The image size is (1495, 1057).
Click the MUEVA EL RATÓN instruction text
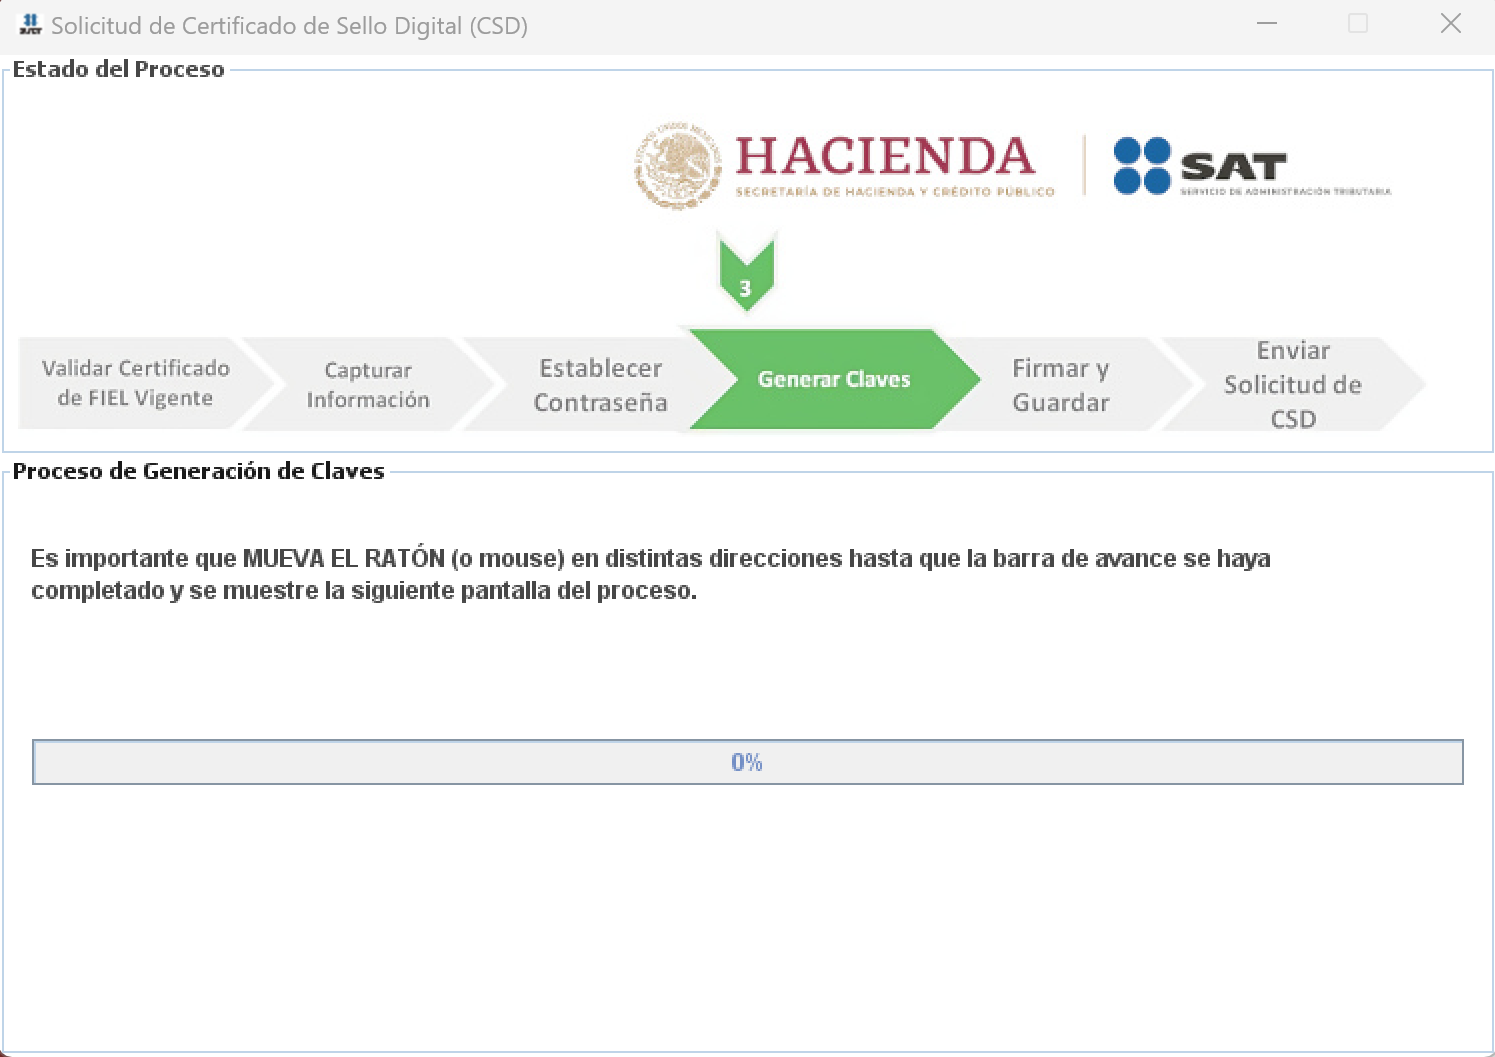pos(650,574)
